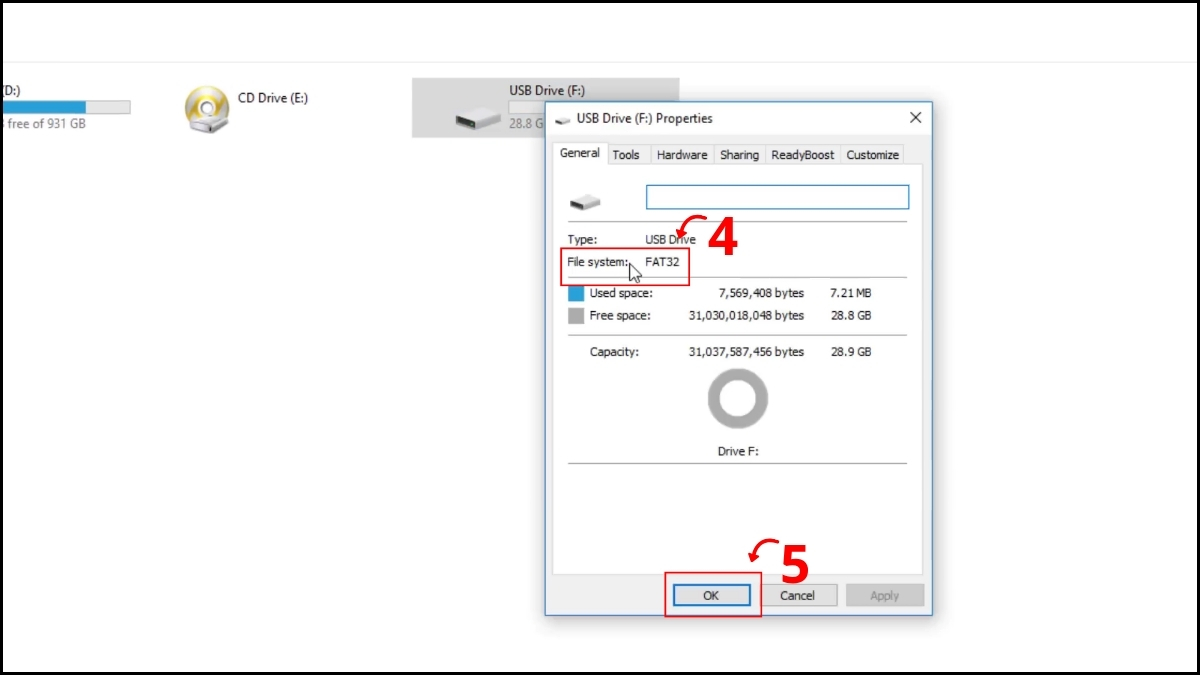Switch to the Sharing tab
Image resolution: width=1200 pixels, height=675 pixels.
(x=739, y=155)
